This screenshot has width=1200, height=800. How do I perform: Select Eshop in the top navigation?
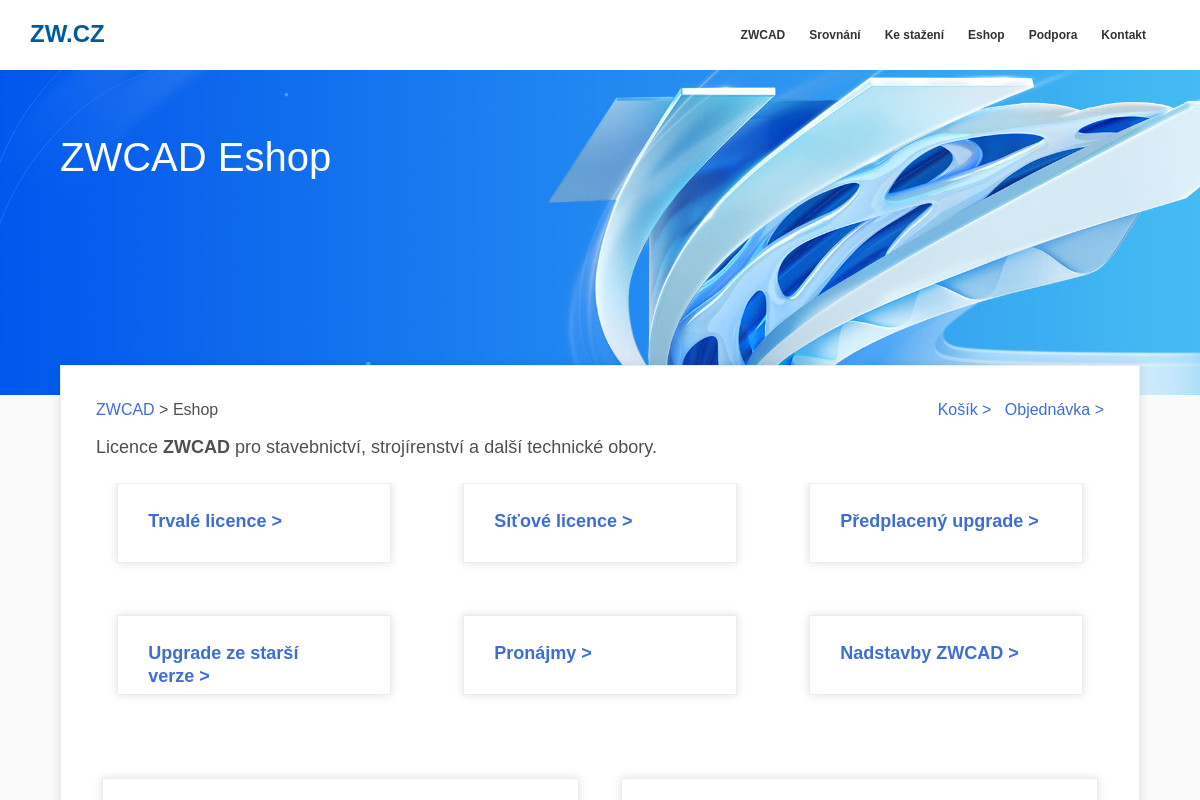(x=986, y=35)
